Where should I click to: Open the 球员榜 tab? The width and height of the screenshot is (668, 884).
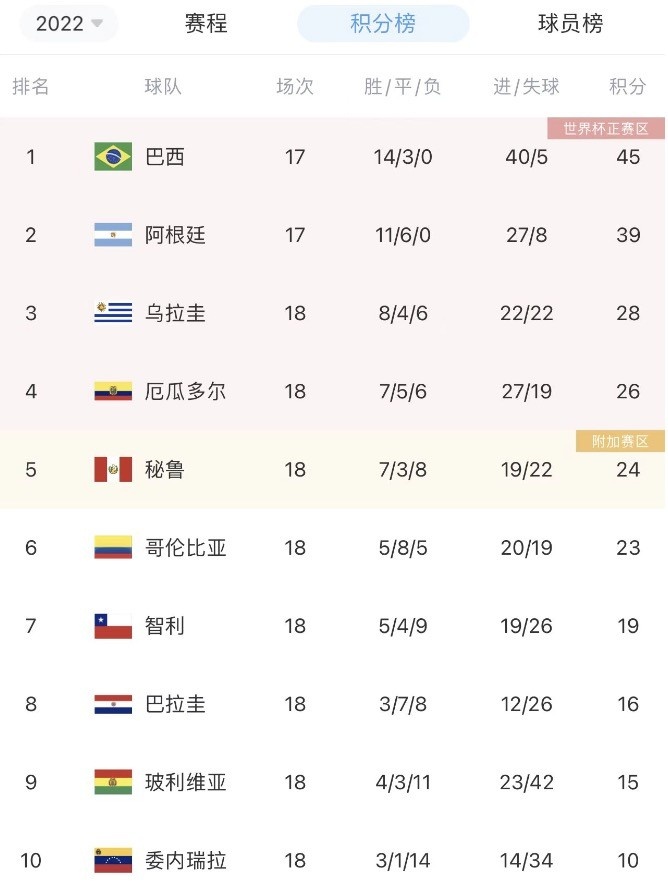pyautogui.click(x=570, y=24)
